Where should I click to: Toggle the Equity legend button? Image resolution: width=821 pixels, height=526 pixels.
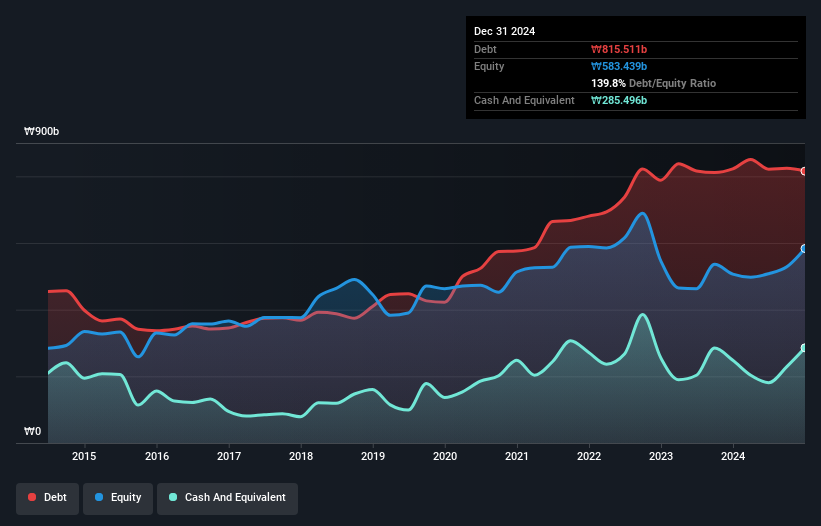coord(118,498)
